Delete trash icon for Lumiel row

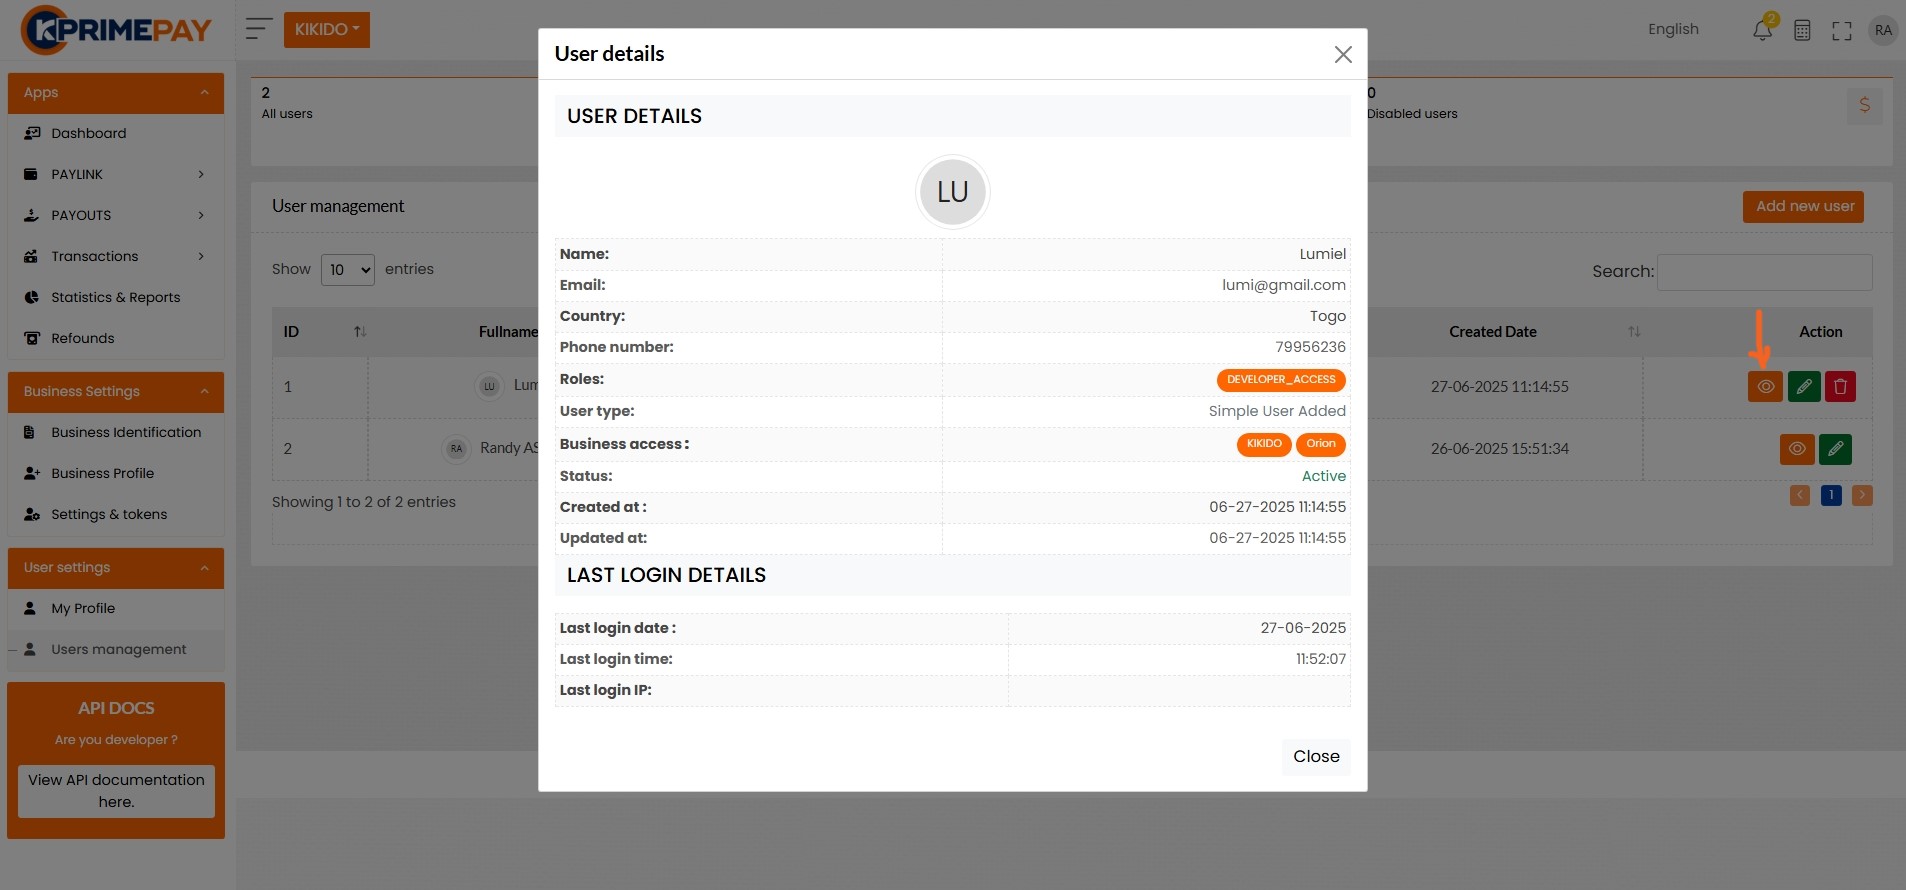click(x=1840, y=387)
